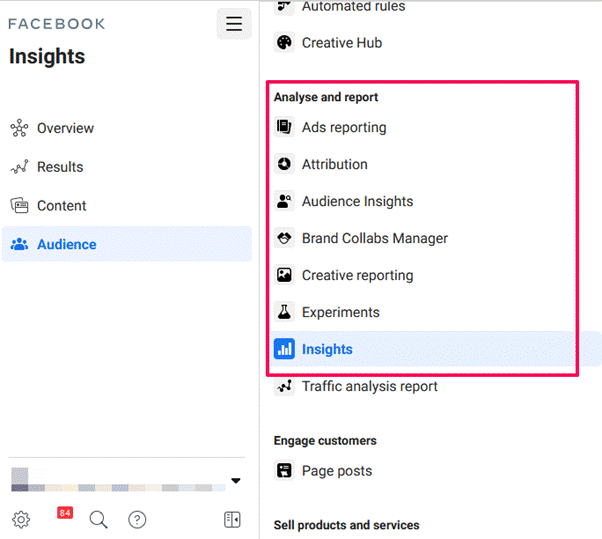Screen dimensions: 602x539
Task: Switch to the Results section
Action: pos(60,167)
